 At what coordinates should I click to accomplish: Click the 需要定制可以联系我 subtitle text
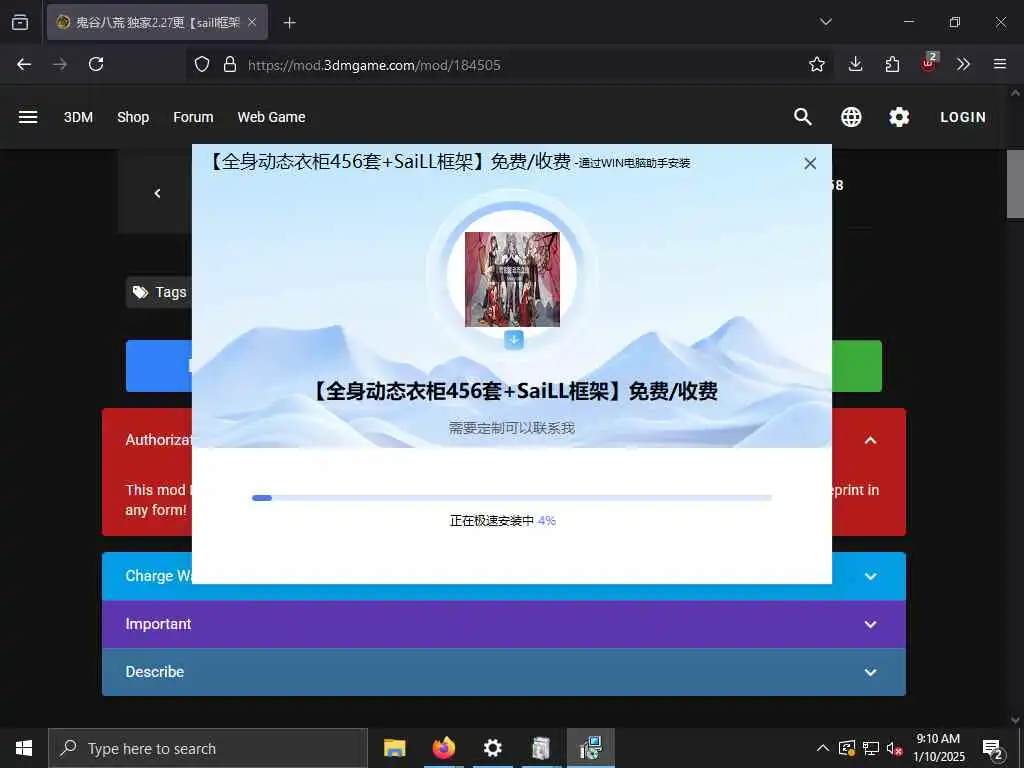click(x=512, y=428)
